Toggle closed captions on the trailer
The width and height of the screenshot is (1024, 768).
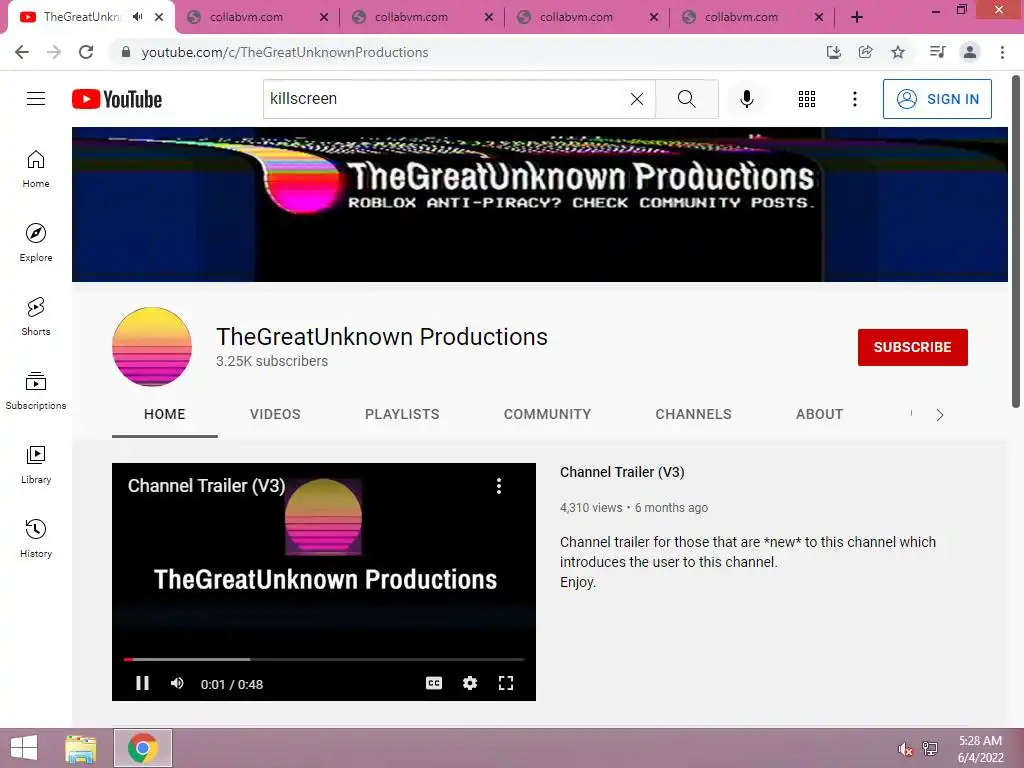coord(434,683)
